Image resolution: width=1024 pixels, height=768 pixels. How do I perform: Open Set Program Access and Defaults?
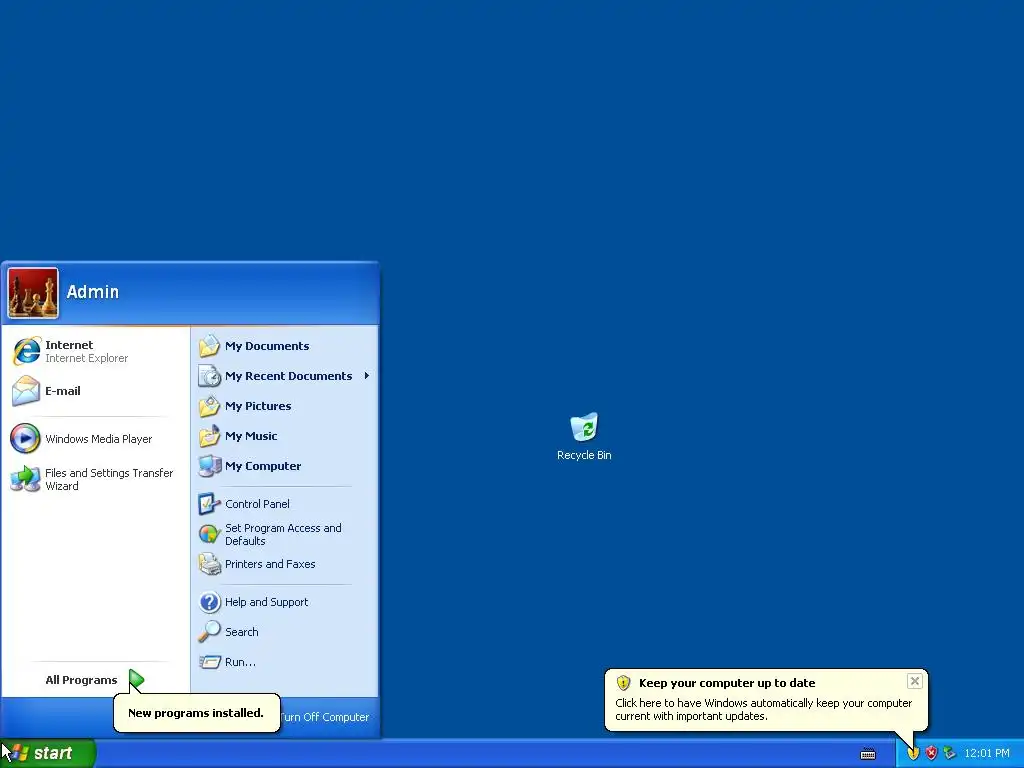285,534
